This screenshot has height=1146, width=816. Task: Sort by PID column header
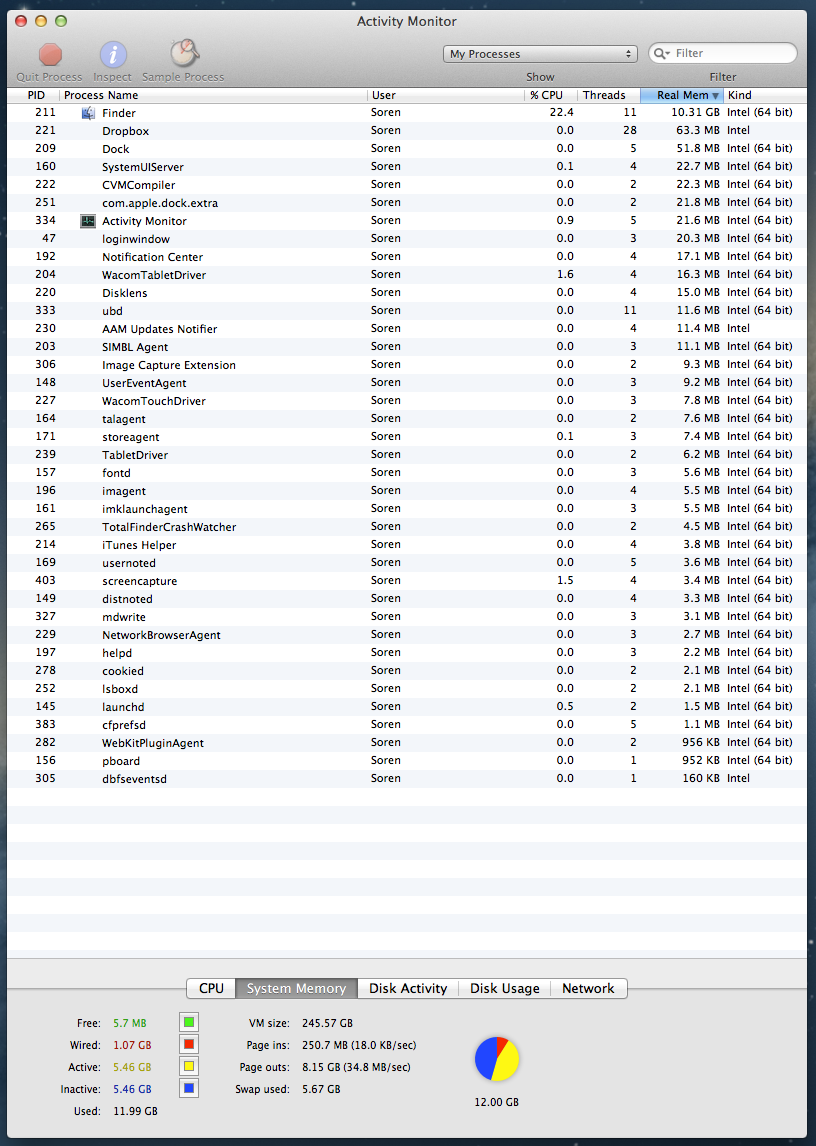[33, 95]
